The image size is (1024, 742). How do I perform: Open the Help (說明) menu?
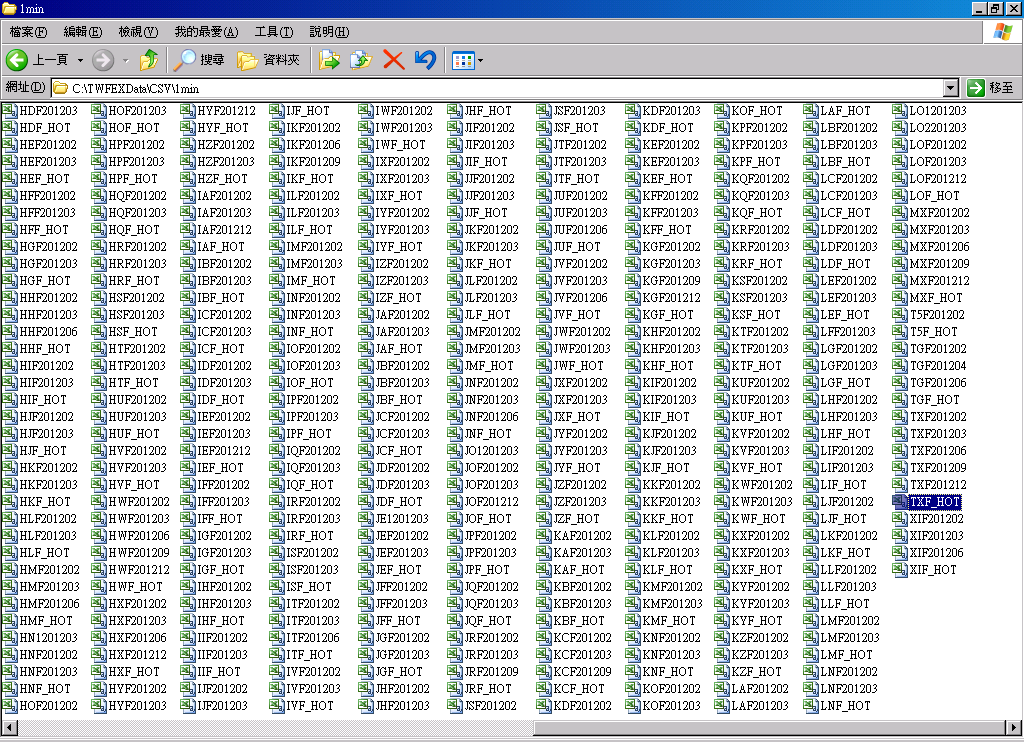click(x=328, y=31)
